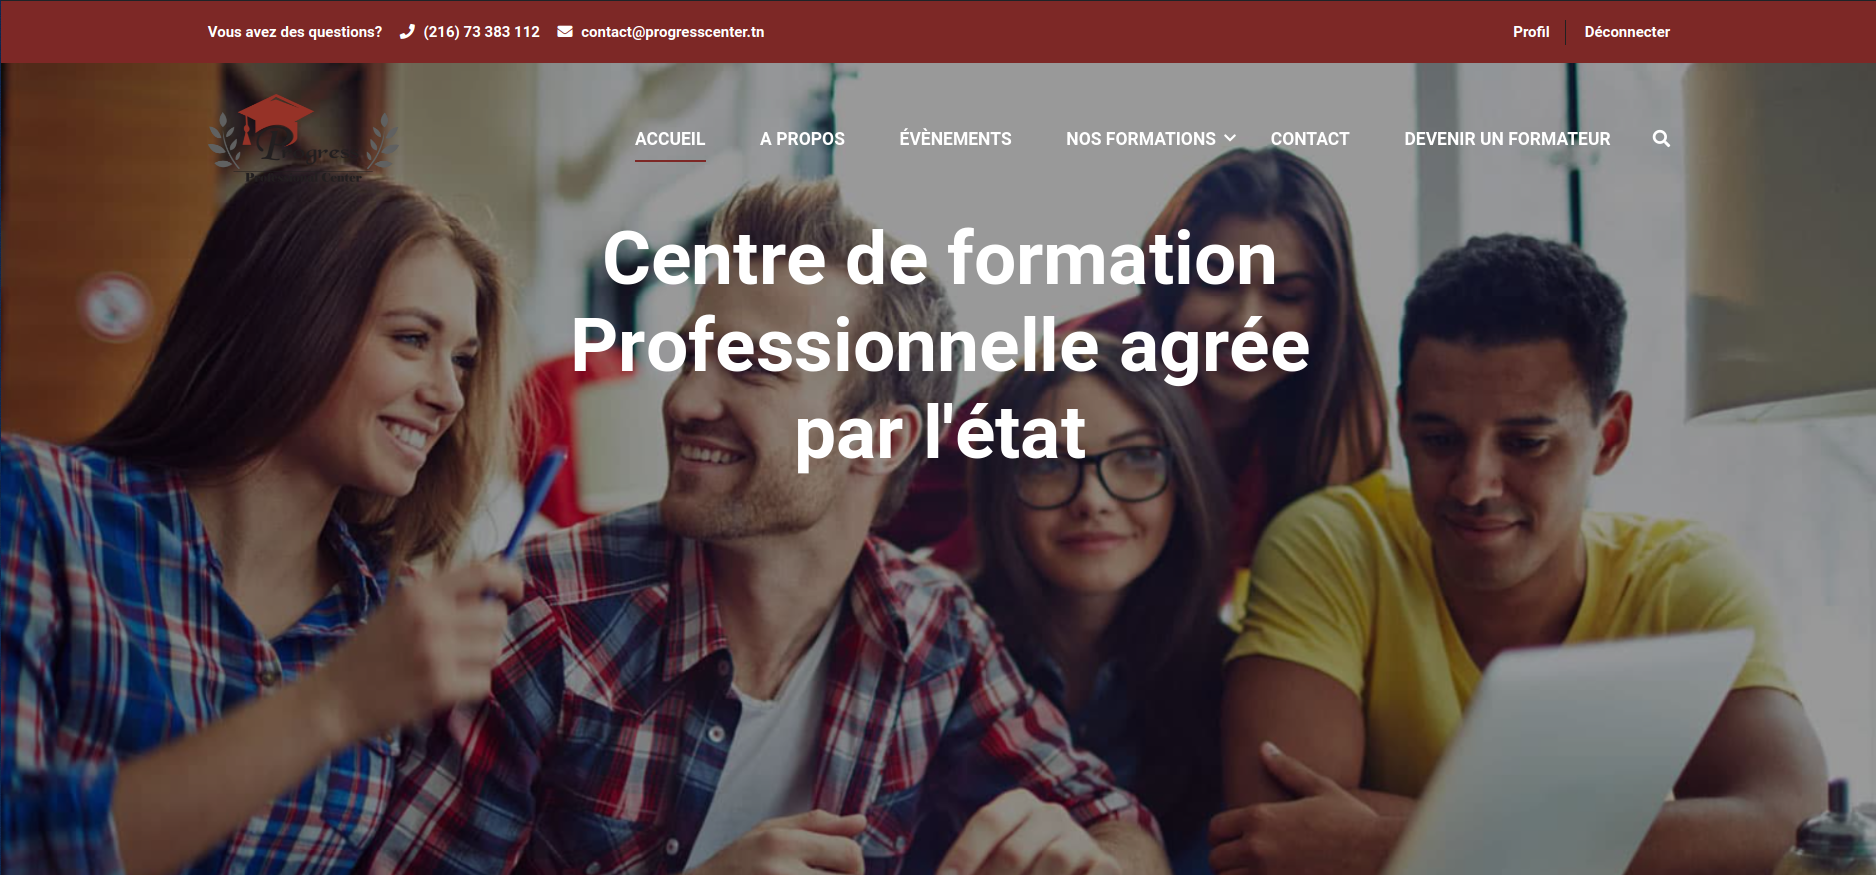Open the CONTACT page
This screenshot has width=1876, height=875.
coord(1310,139)
